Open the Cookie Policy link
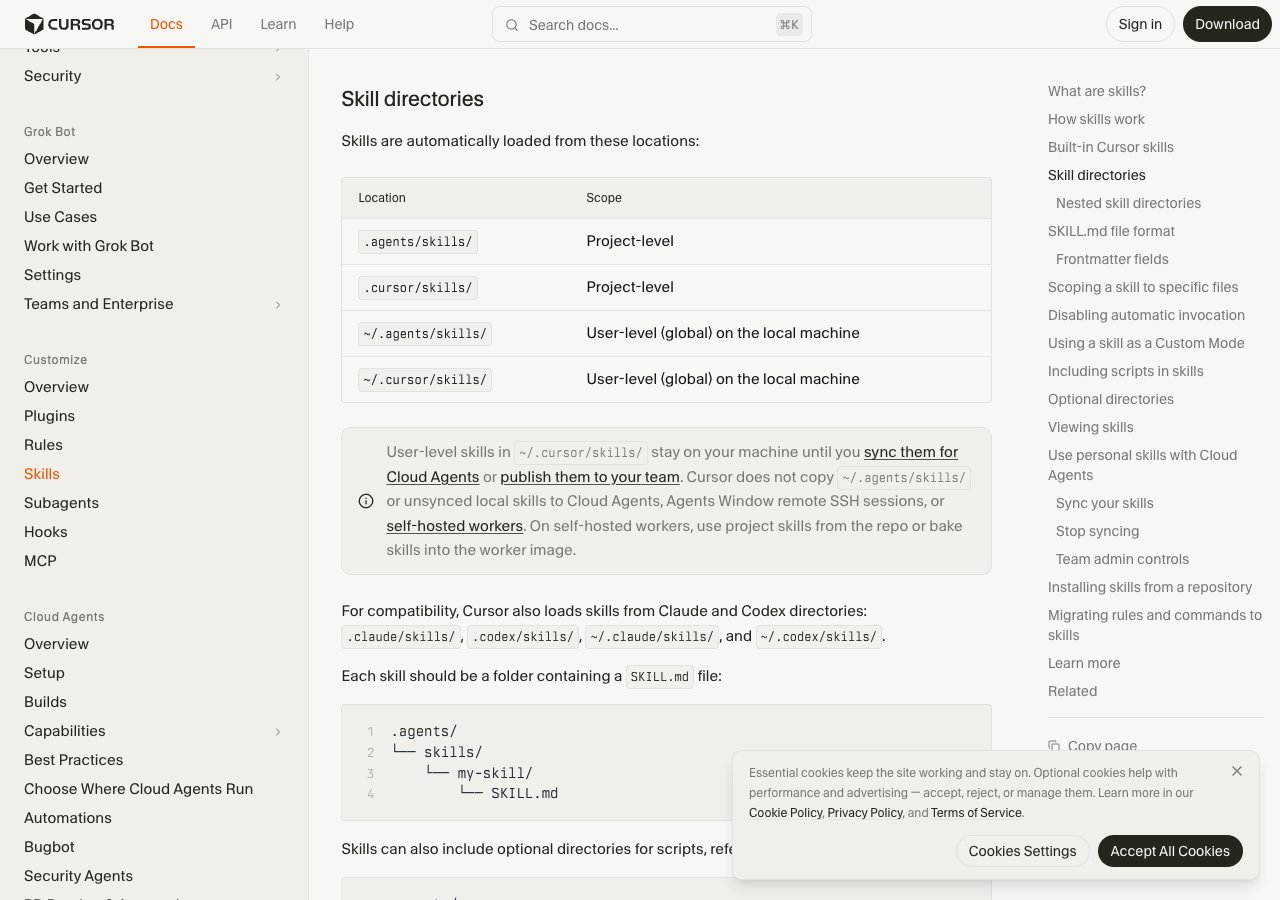This screenshot has height=900, width=1280. click(785, 813)
